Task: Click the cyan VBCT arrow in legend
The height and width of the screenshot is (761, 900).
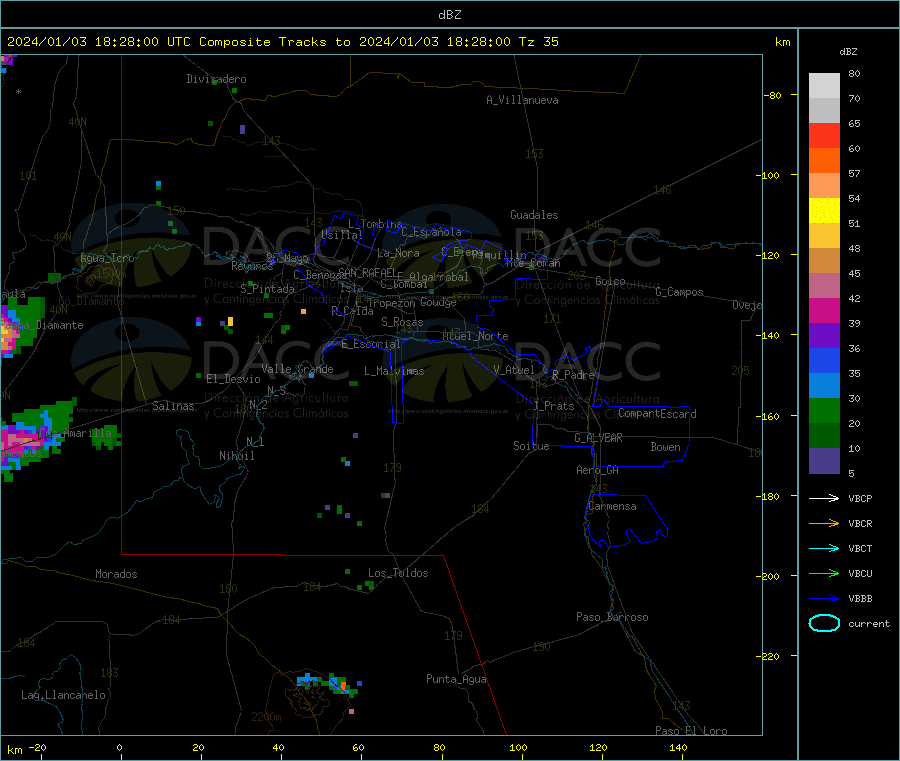Action: (824, 549)
